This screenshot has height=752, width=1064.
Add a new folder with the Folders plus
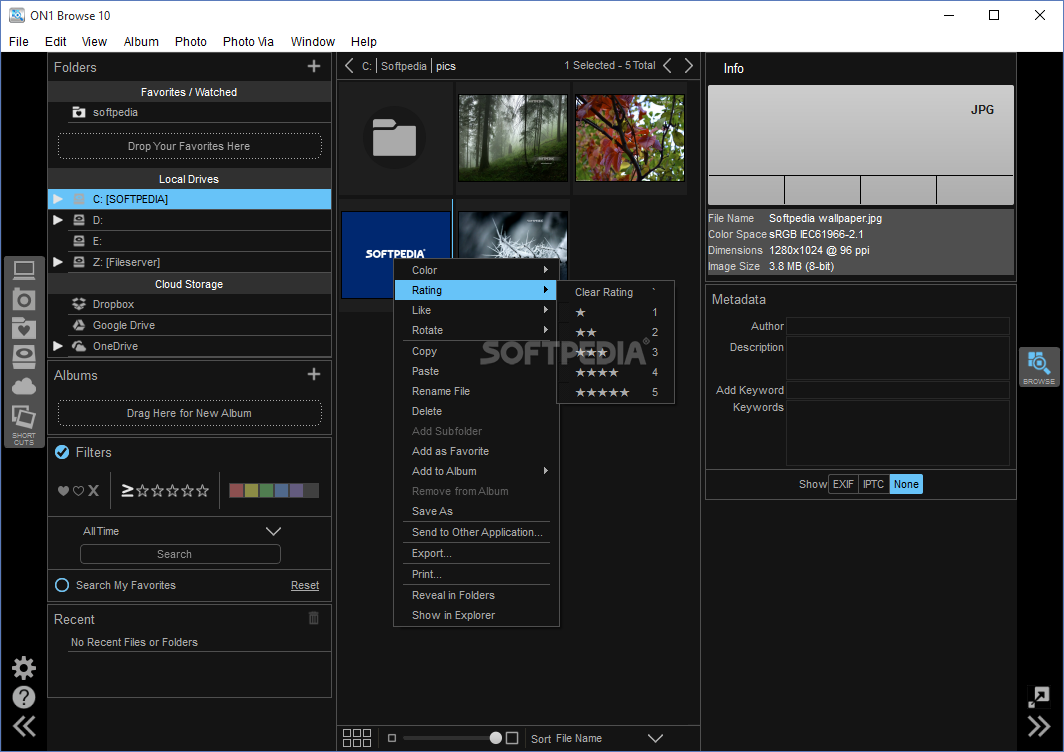tap(314, 66)
